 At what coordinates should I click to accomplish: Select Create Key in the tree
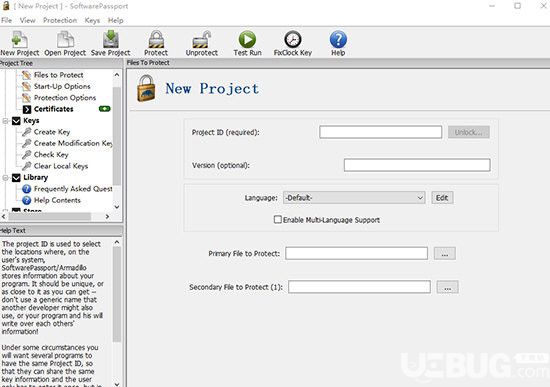click(52, 132)
